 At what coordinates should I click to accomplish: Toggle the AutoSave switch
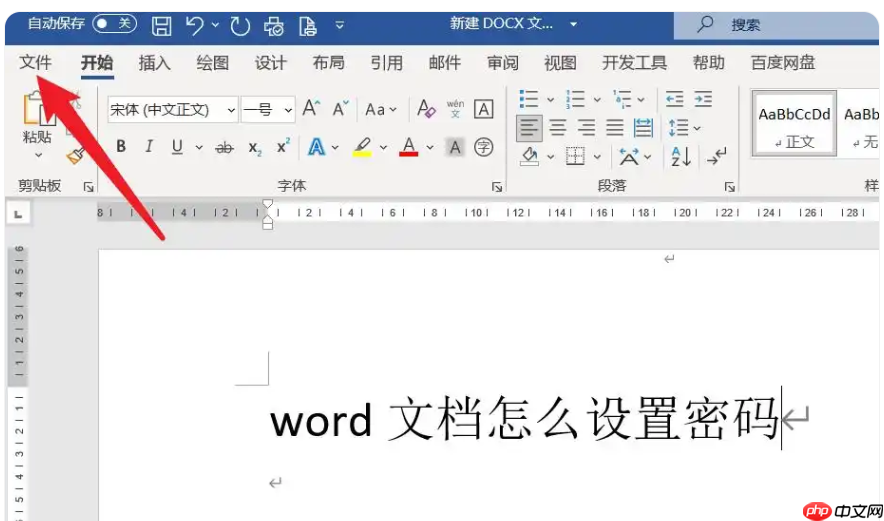tap(114, 24)
